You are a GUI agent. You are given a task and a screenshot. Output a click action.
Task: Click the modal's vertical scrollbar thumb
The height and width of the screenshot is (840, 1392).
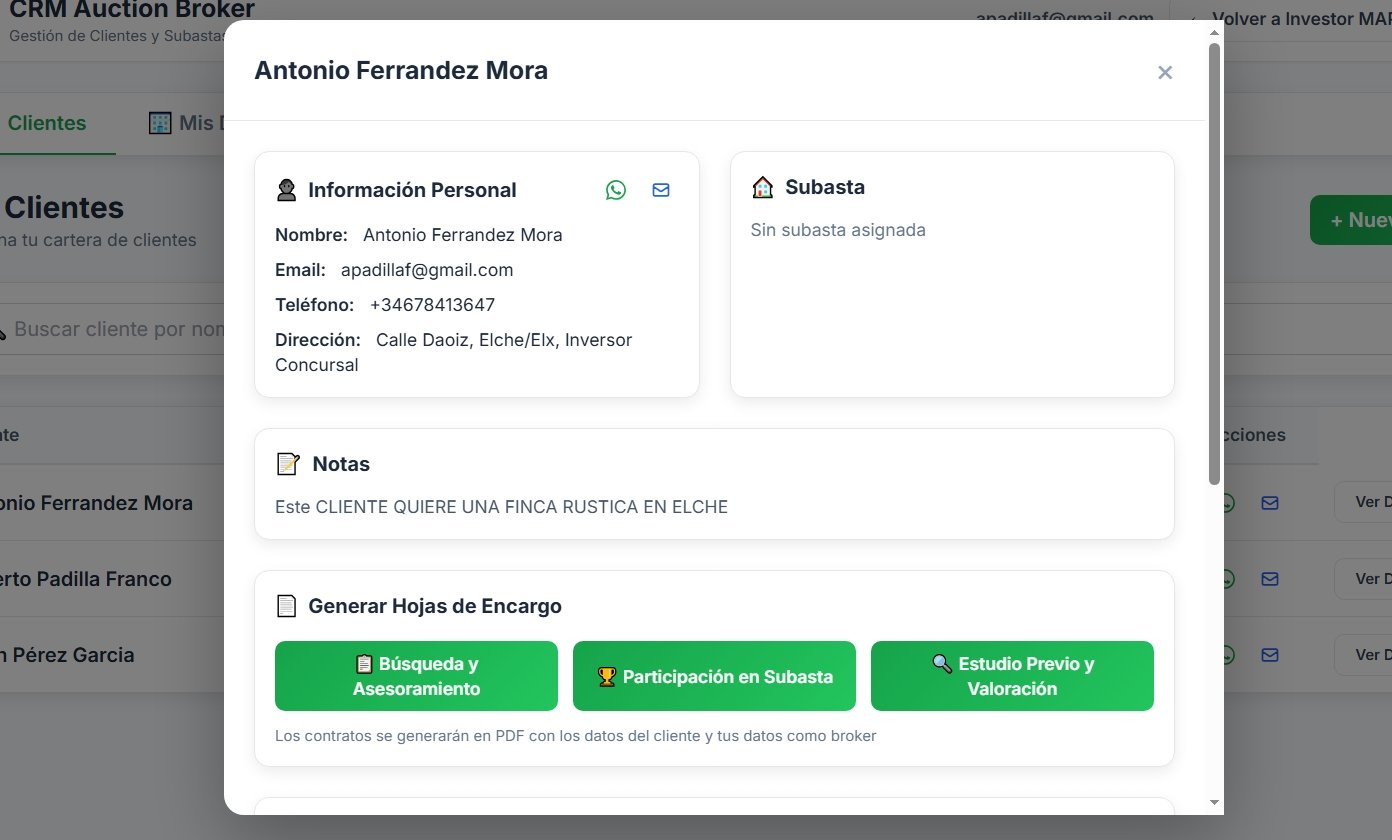[x=1214, y=260]
